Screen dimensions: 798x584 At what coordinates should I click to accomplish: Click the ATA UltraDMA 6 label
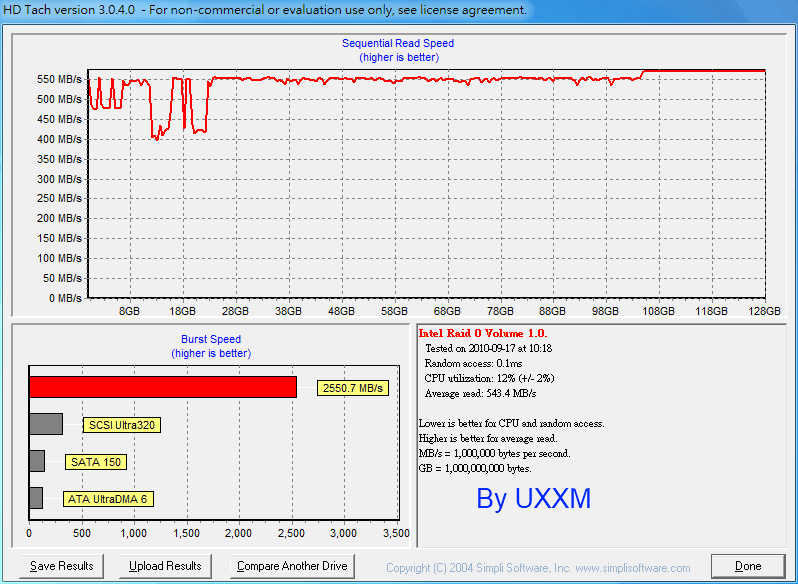pyautogui.click(x=108, y=499)
